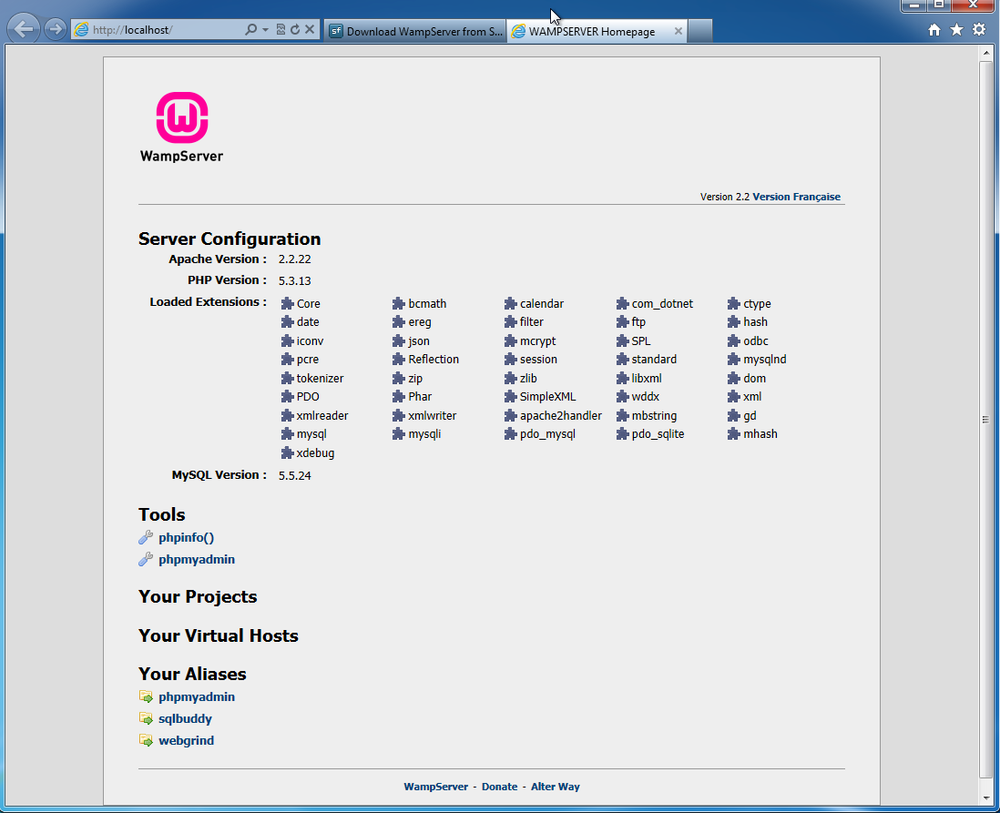Click the puzzle icon beside mhash

coord(733,434)
